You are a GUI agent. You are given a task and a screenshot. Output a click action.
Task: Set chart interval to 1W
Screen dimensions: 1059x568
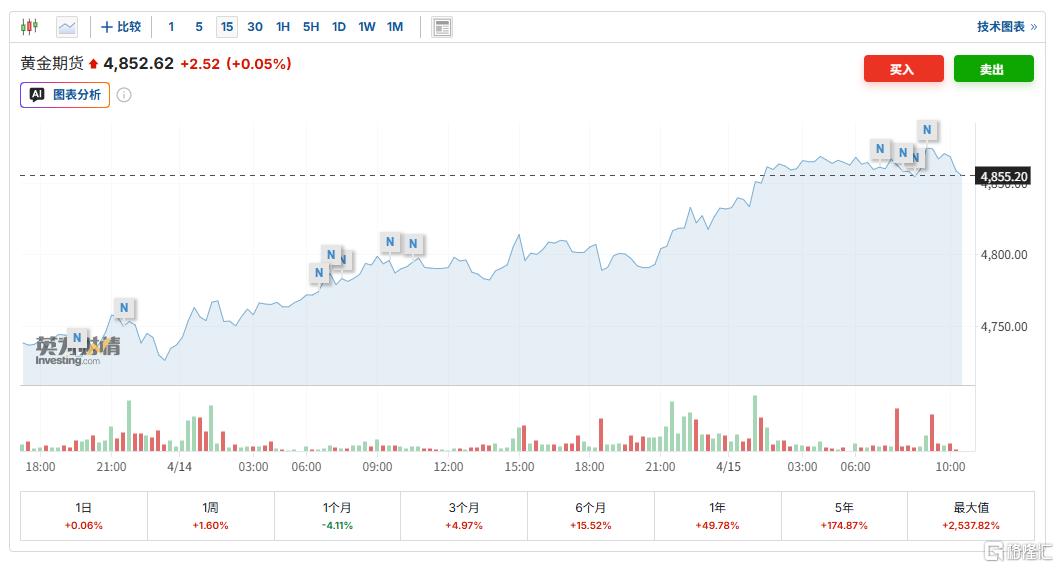(367, 27)
